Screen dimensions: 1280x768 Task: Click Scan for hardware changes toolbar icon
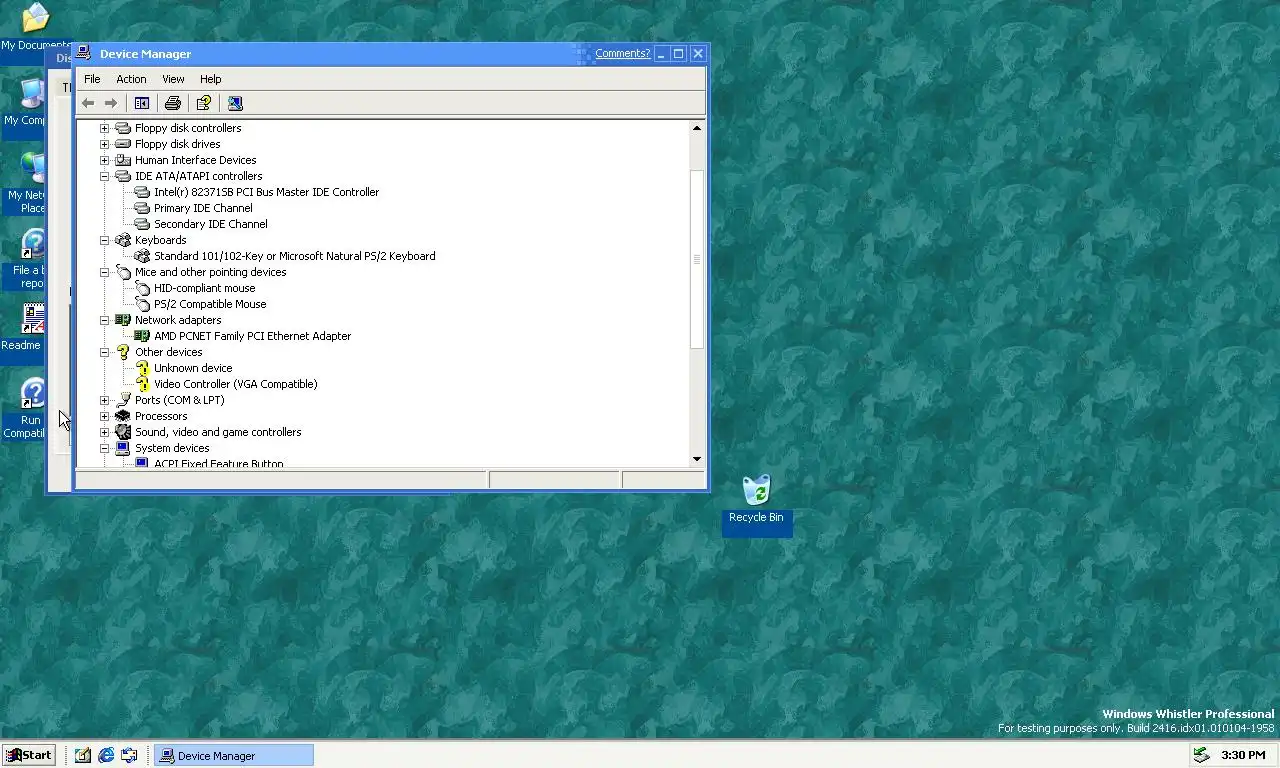[x=235, y=103]
